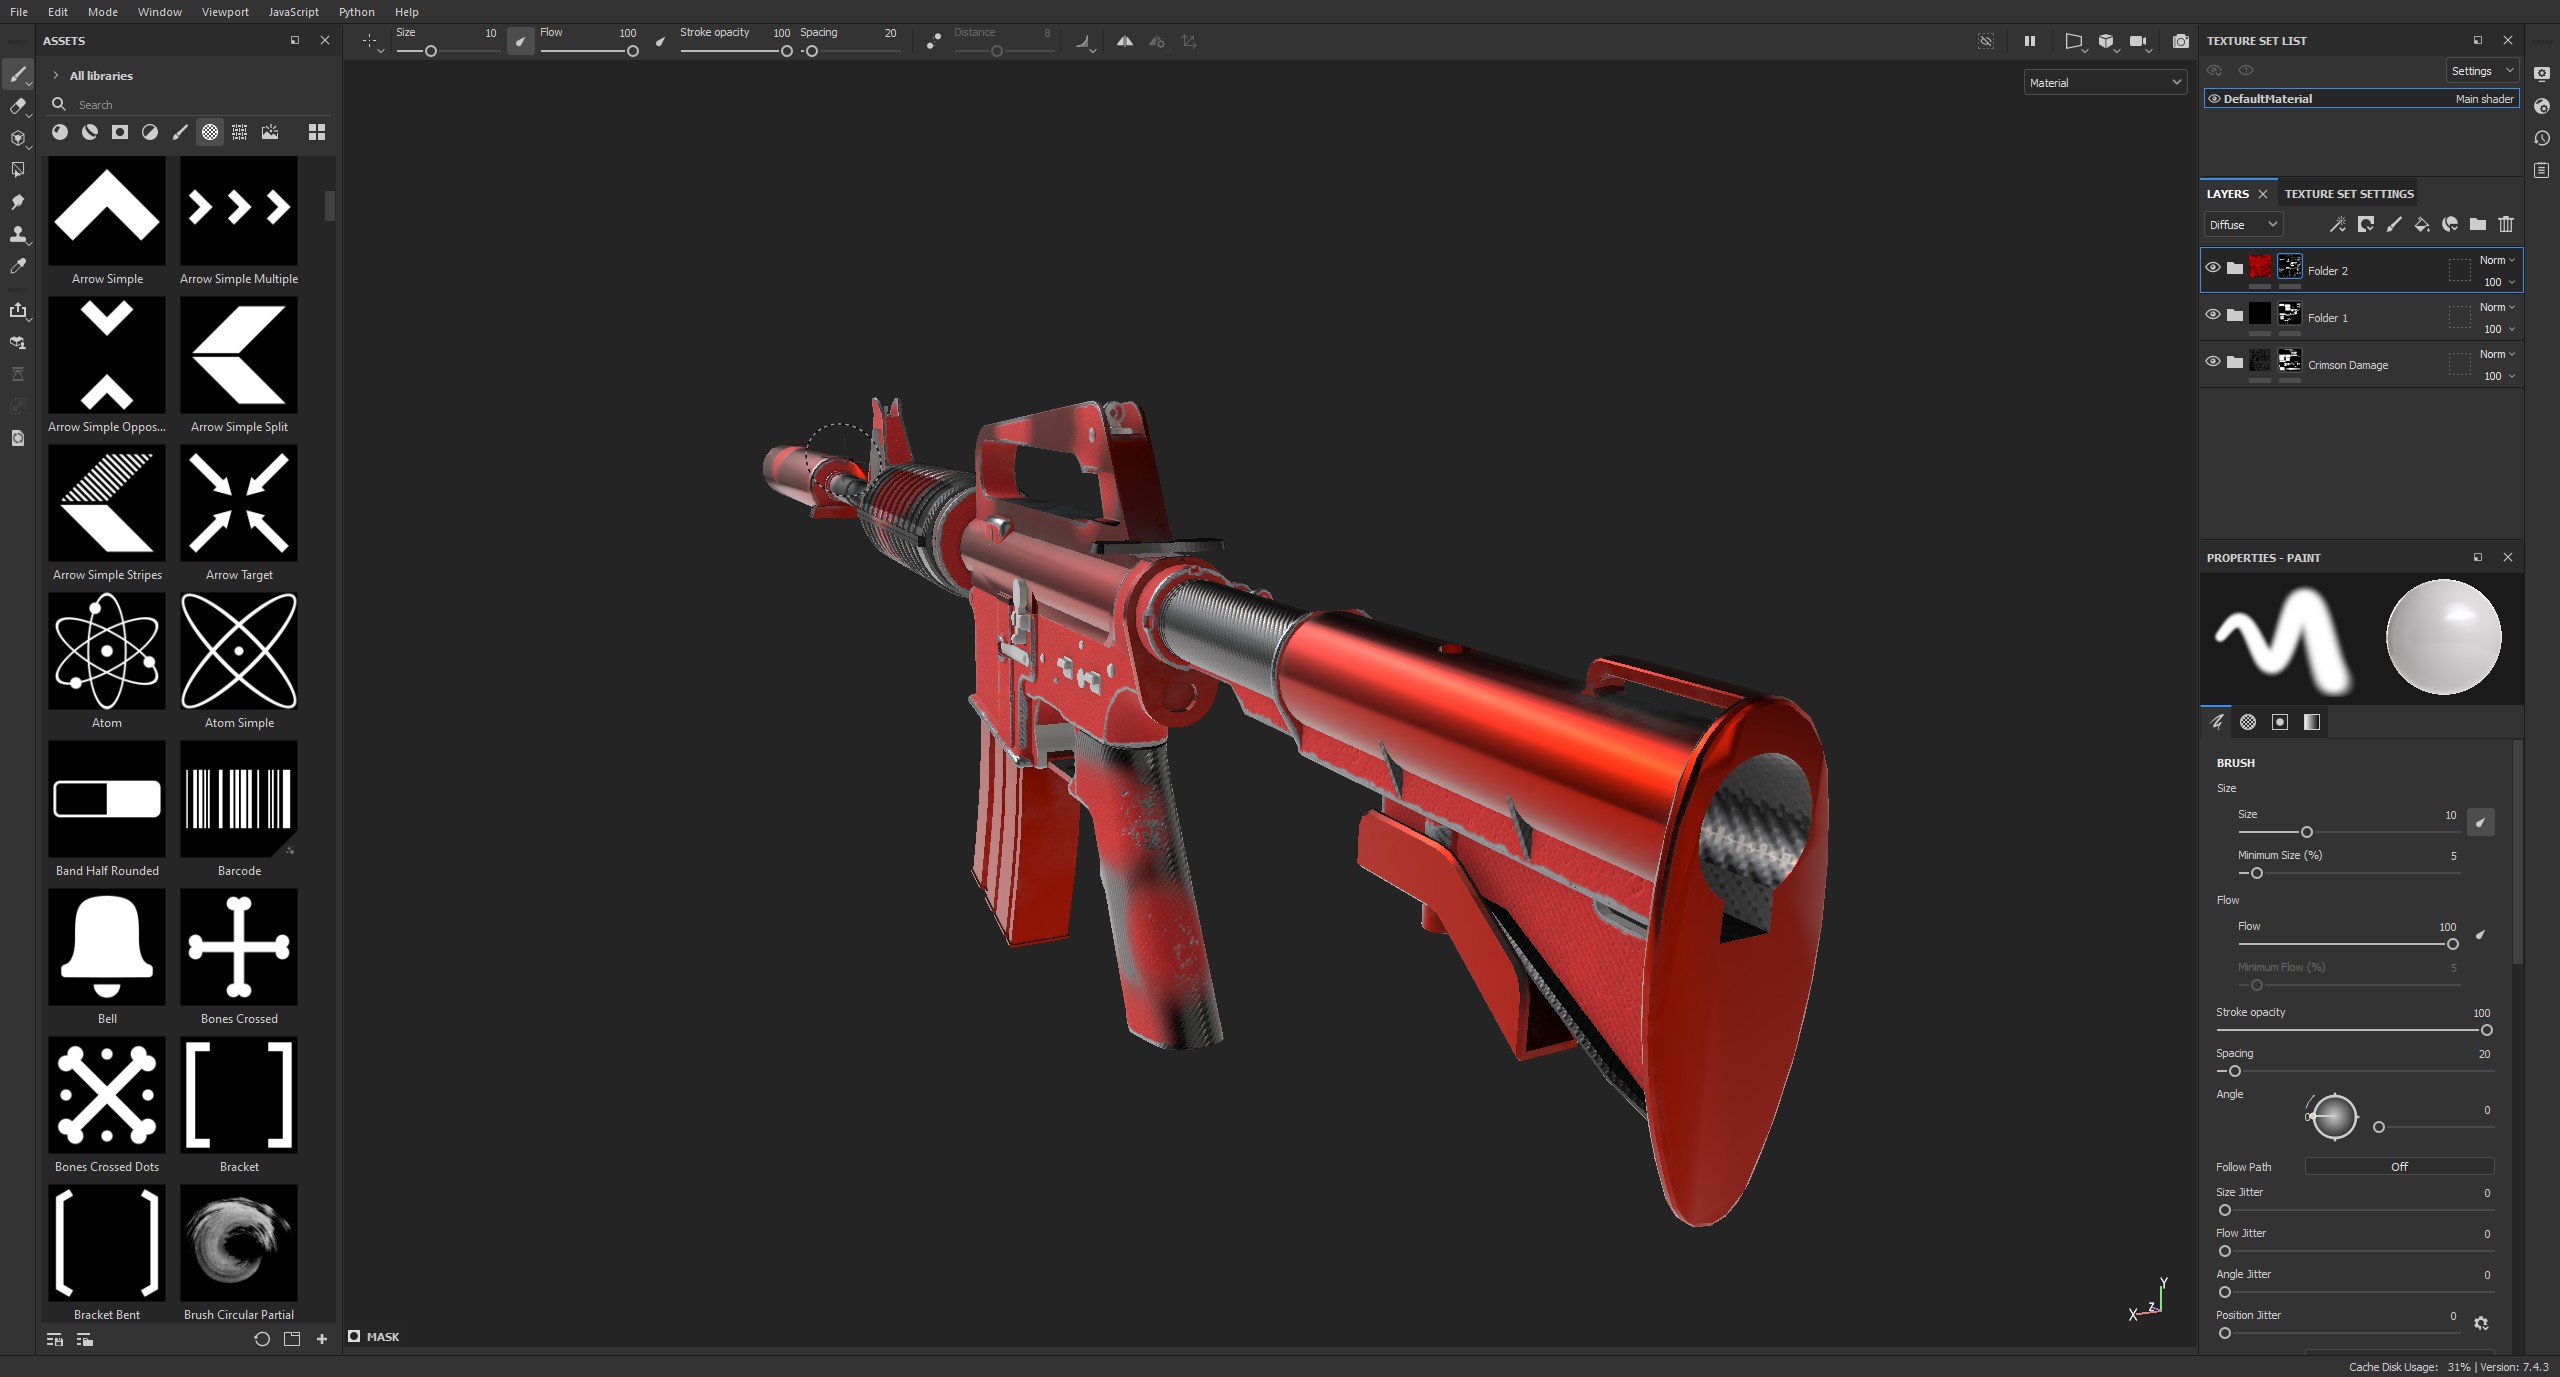Click the Follow Path Off button
This screenshot has width=2560, height=1377.
(x=2398, y=1167)
